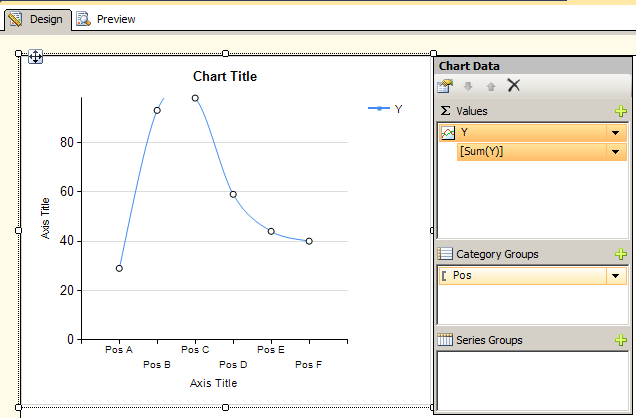Click the Pos E axis label
The height and width of the screenshot is (418, 636).
click(271, 349)
